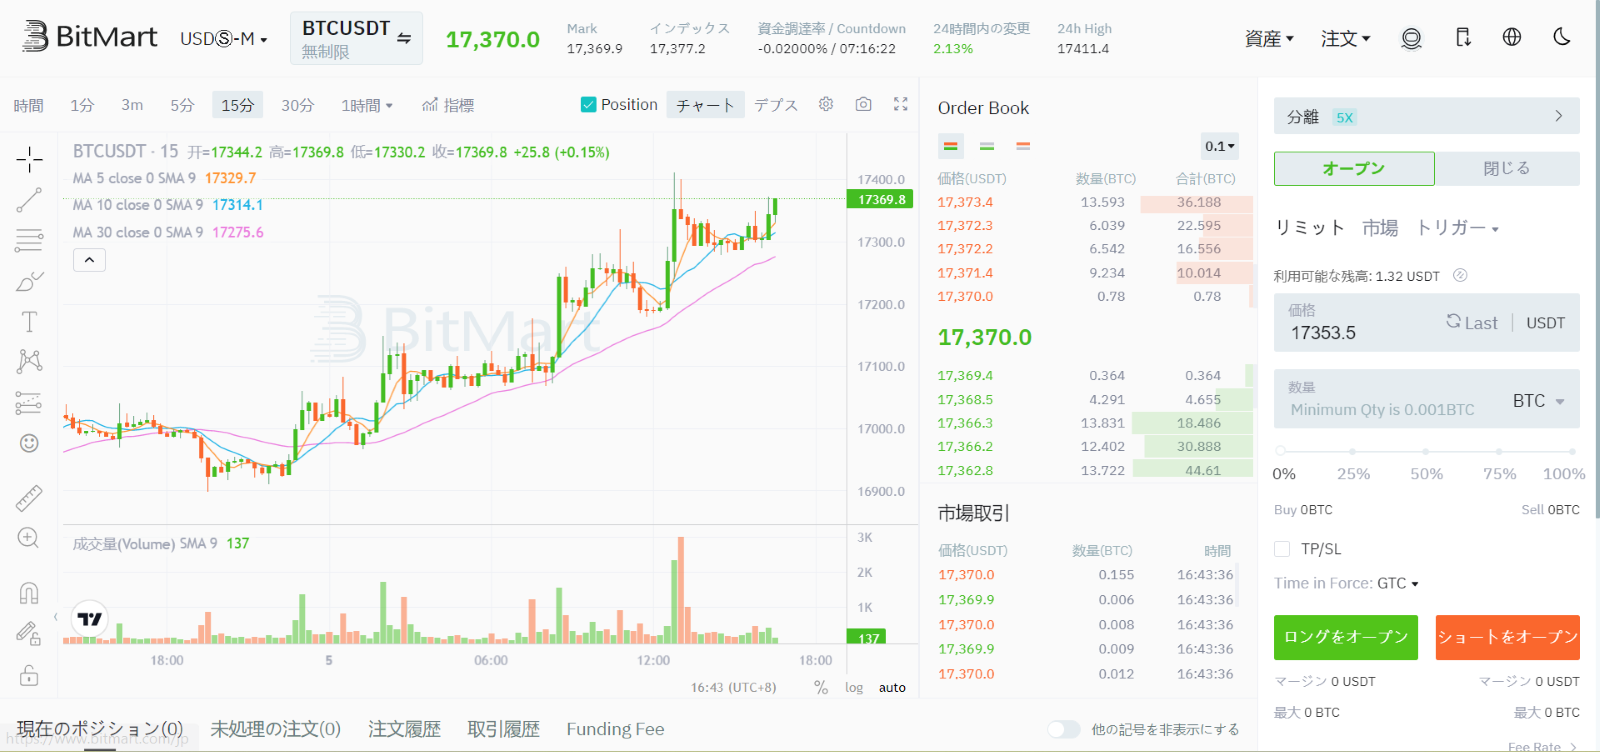The width and height of the screenshot is (1600, 752).
Task: Open the 注文履歴 order history tab
Action: [x=404, y=729]
